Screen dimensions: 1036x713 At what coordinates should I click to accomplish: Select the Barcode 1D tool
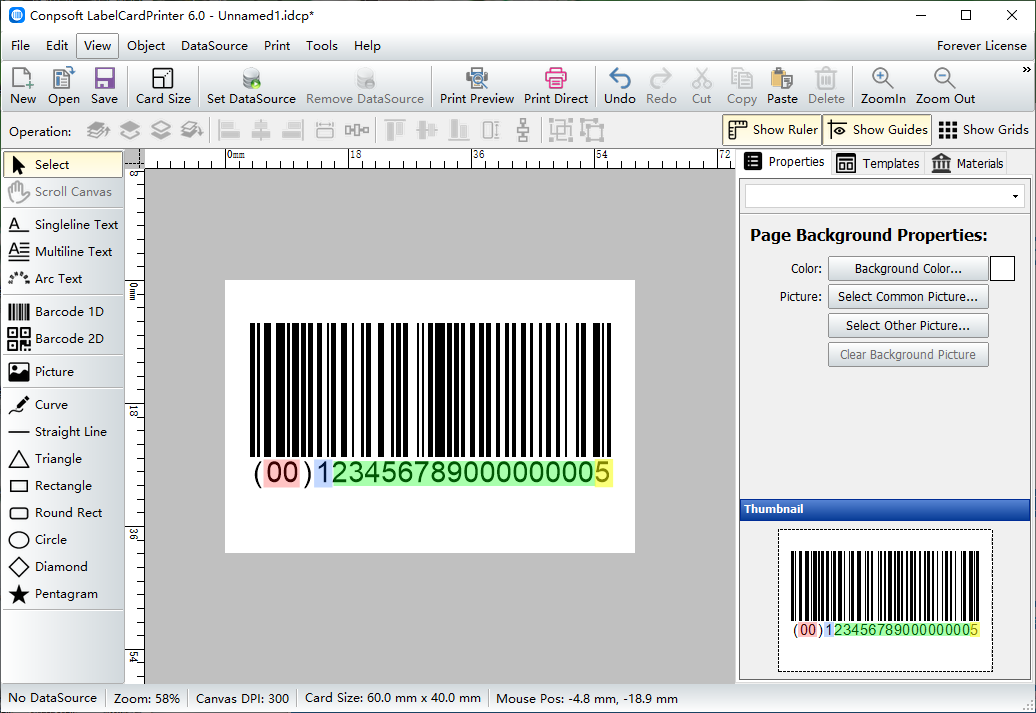[63, 311]
